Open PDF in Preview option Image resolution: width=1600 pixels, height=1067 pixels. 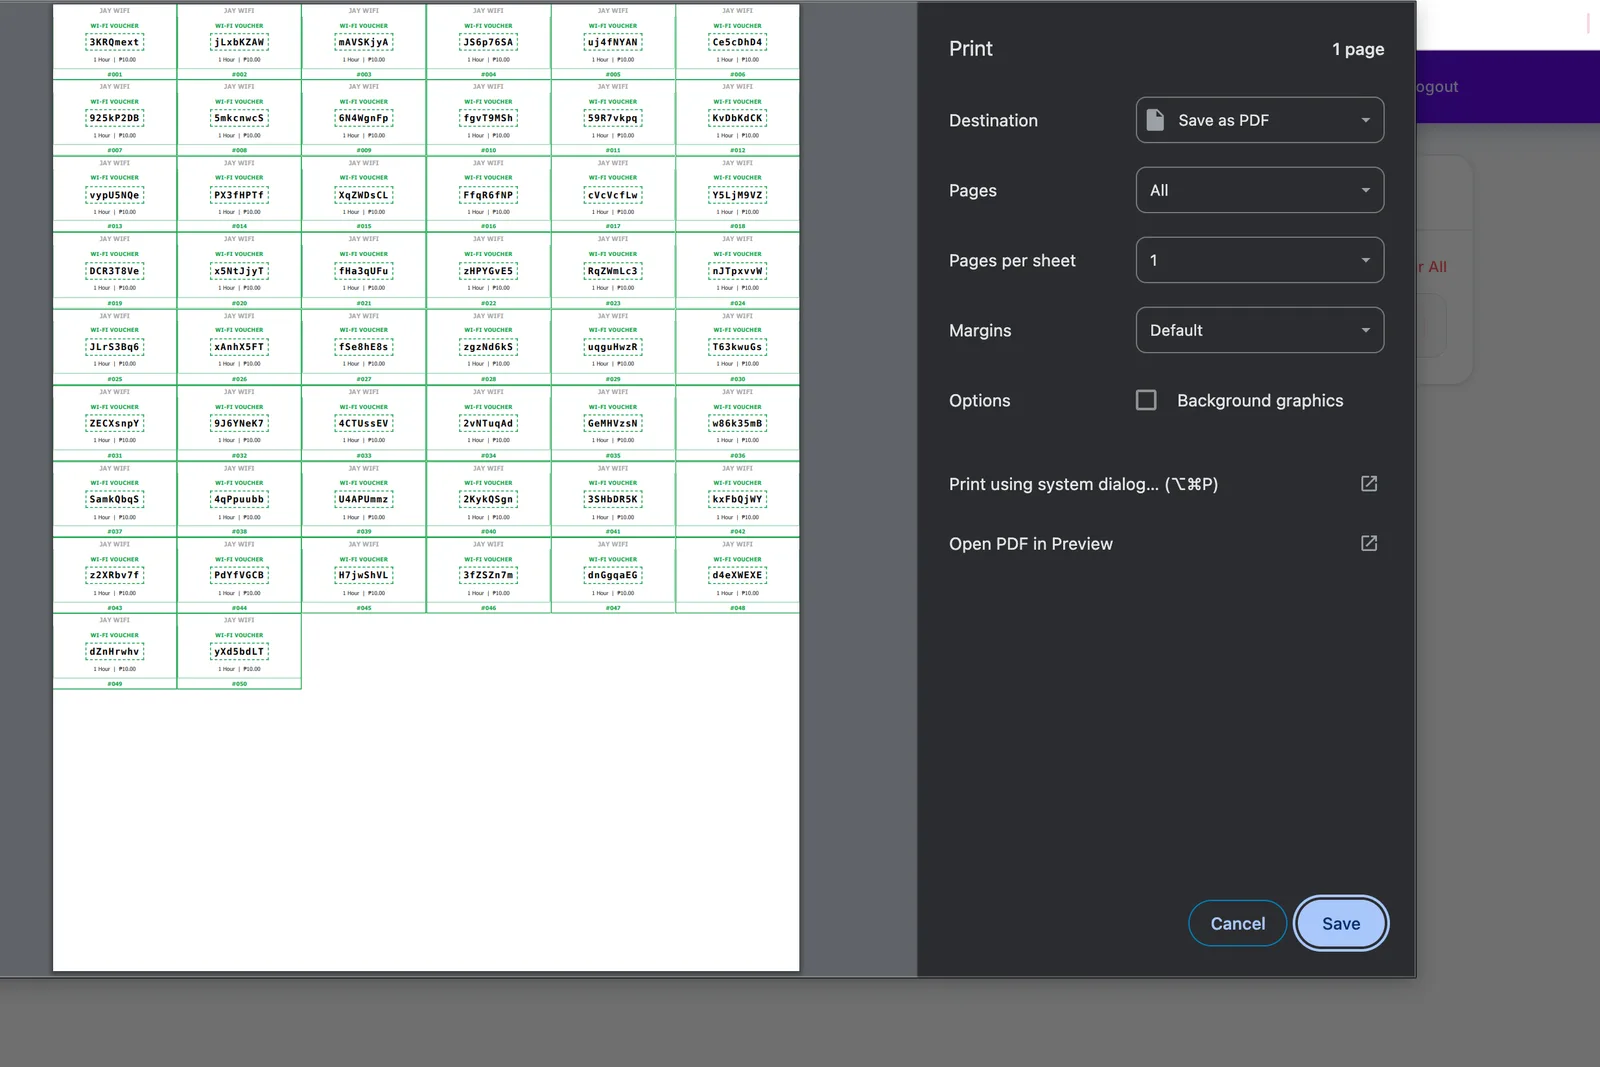pyautogui.click(x=1031, y=544)
